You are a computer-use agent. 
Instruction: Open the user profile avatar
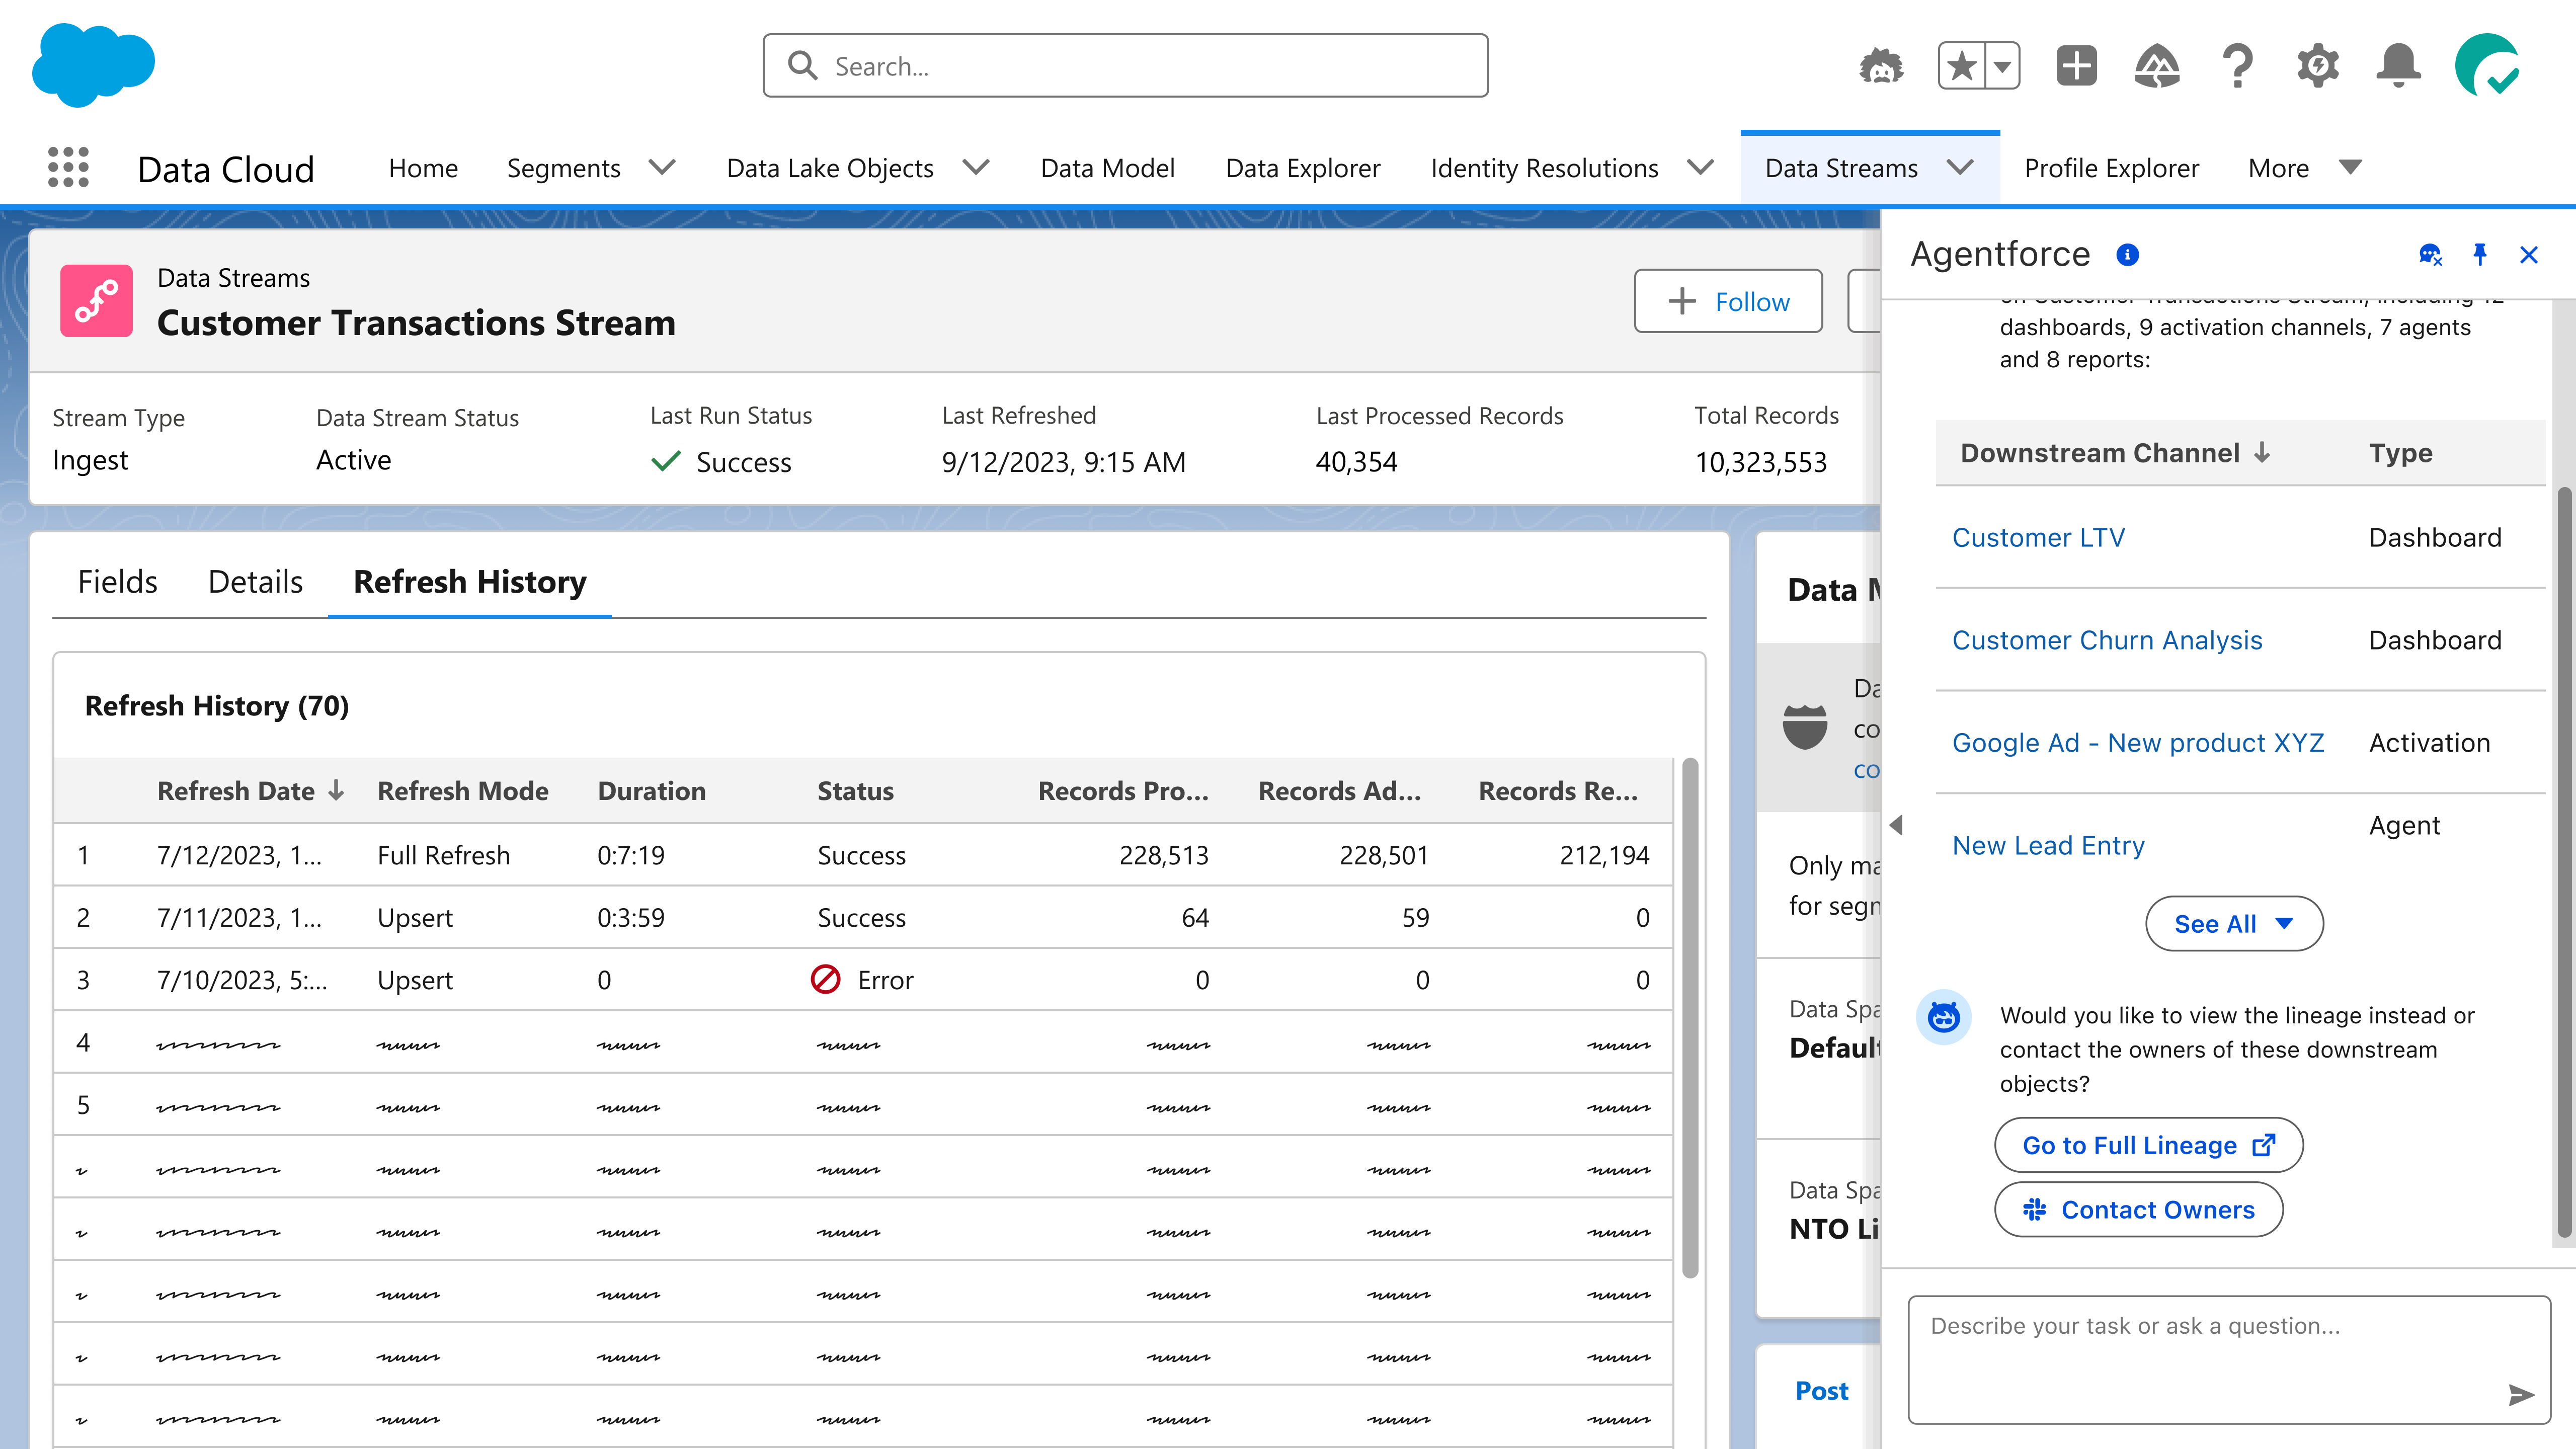coord(2487,66)
